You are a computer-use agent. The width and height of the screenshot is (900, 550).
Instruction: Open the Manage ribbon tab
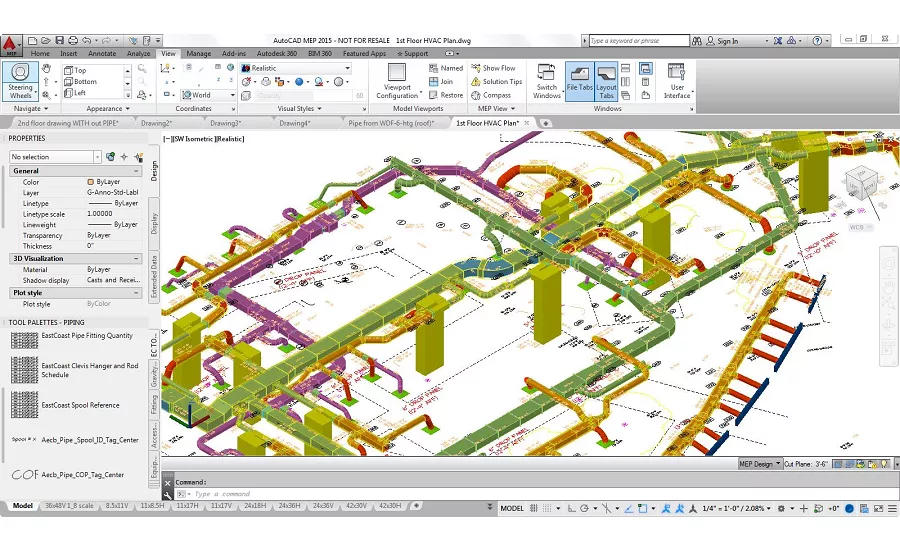click(x=199, y=53)
